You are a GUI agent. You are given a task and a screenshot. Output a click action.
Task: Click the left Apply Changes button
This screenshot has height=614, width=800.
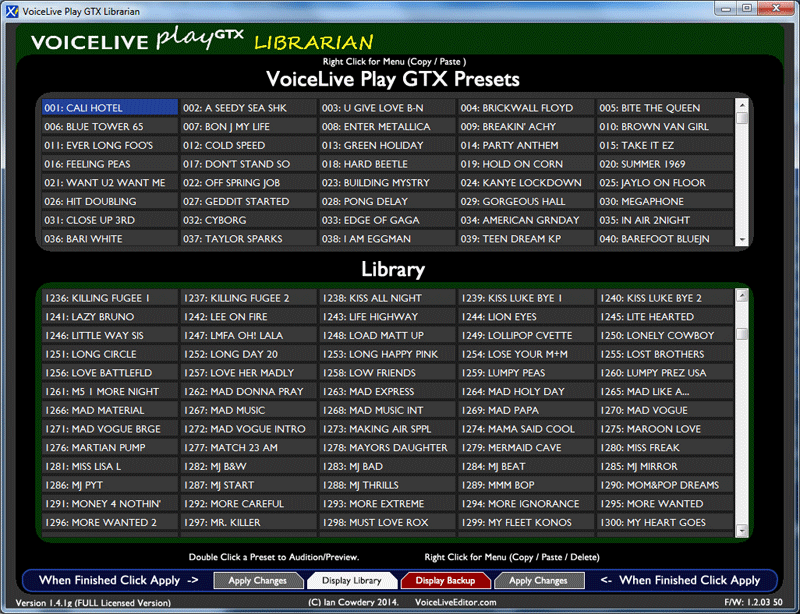tap(257, 580)
